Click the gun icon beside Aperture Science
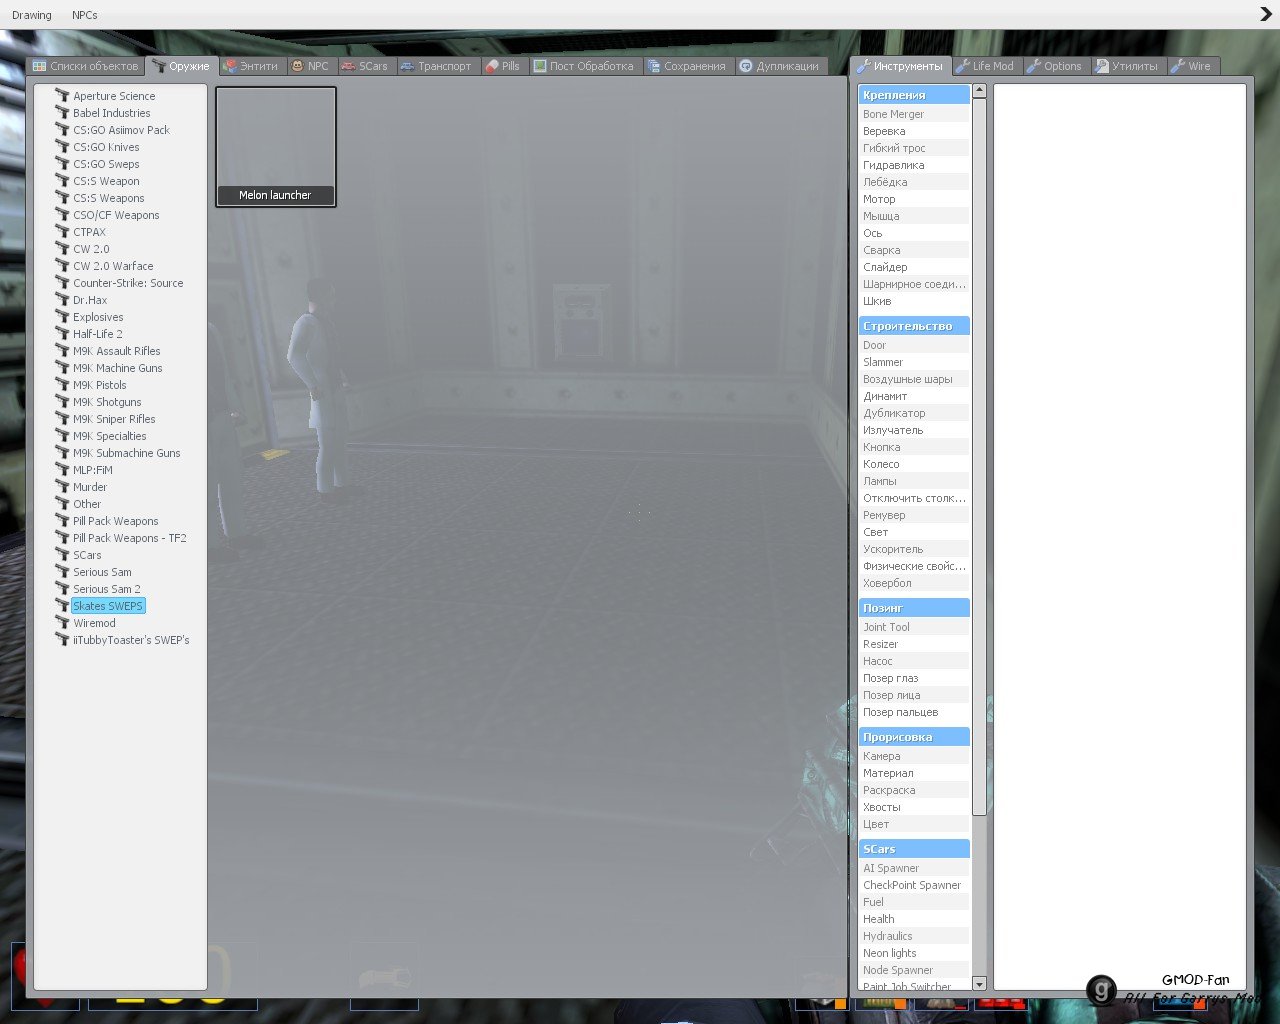 point(62,96)
